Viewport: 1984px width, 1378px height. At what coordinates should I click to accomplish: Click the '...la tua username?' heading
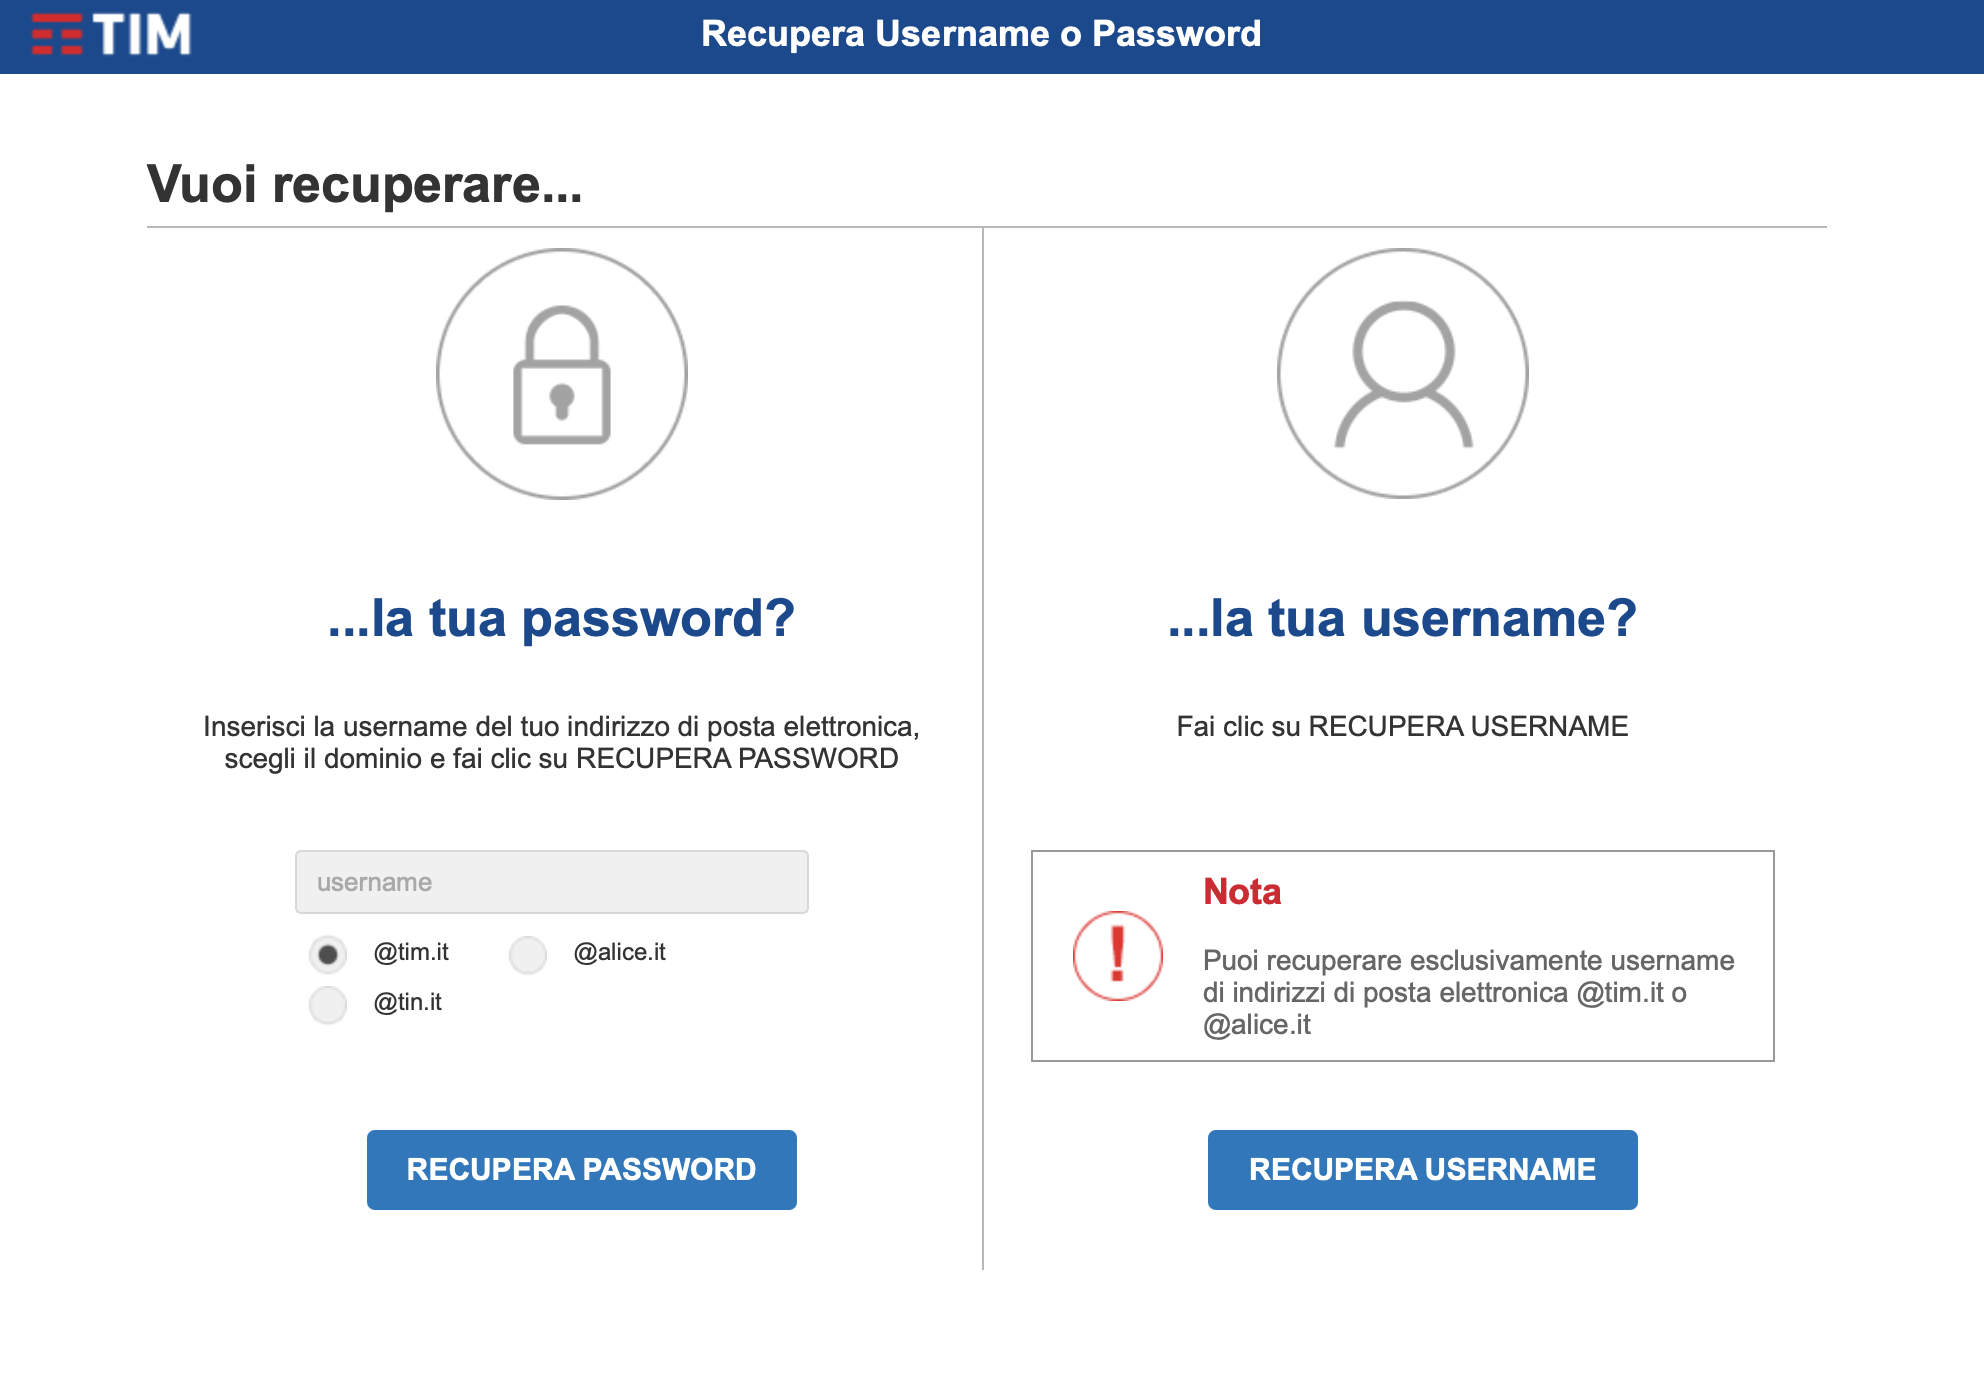coord(1403,618)
